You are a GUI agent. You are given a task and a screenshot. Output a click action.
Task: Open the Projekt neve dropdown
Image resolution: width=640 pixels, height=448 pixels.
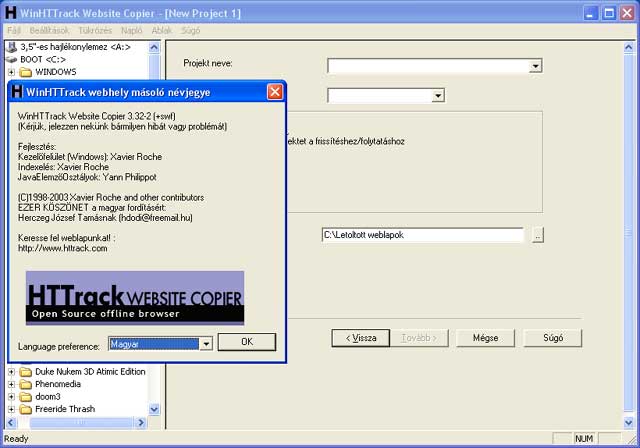535,66
